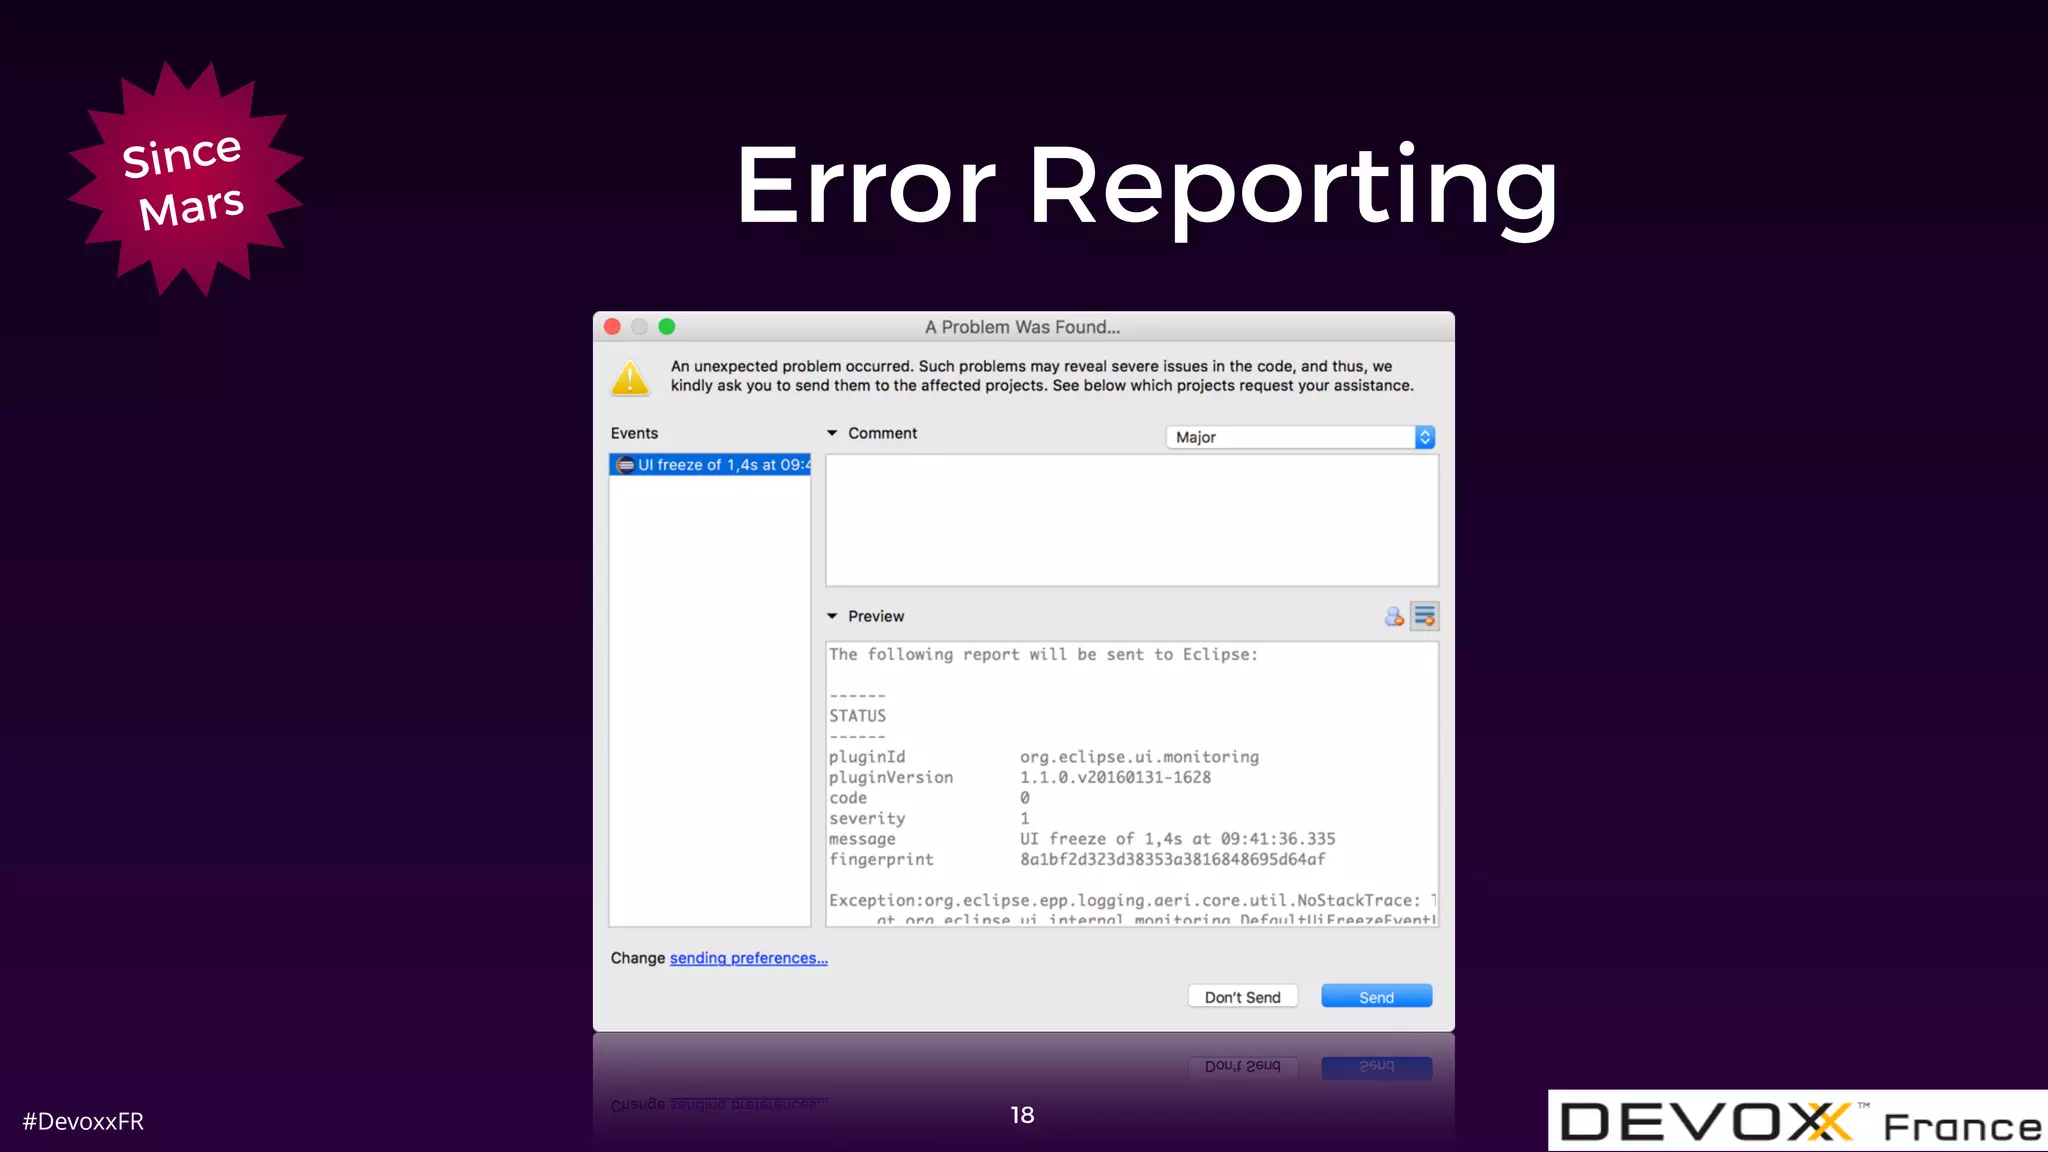The height and width of the screenshot is (1152, 2048).
Task: Open the sending preferences link
Action: click(x=748, y=958)
